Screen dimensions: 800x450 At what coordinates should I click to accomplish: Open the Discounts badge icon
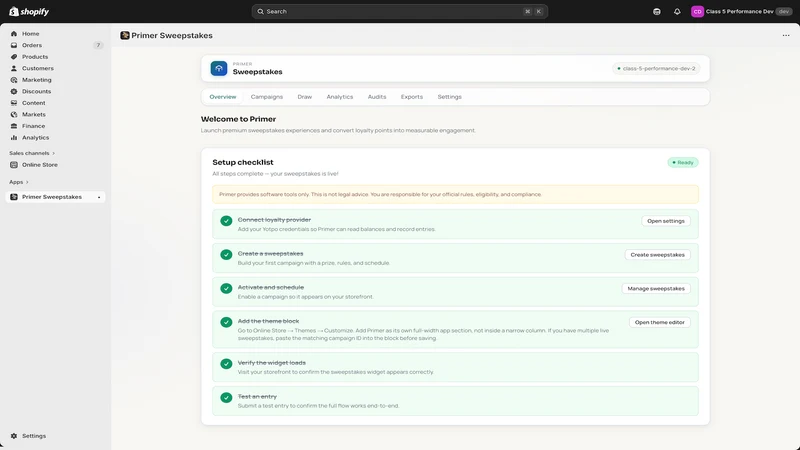tap(14, 91)
